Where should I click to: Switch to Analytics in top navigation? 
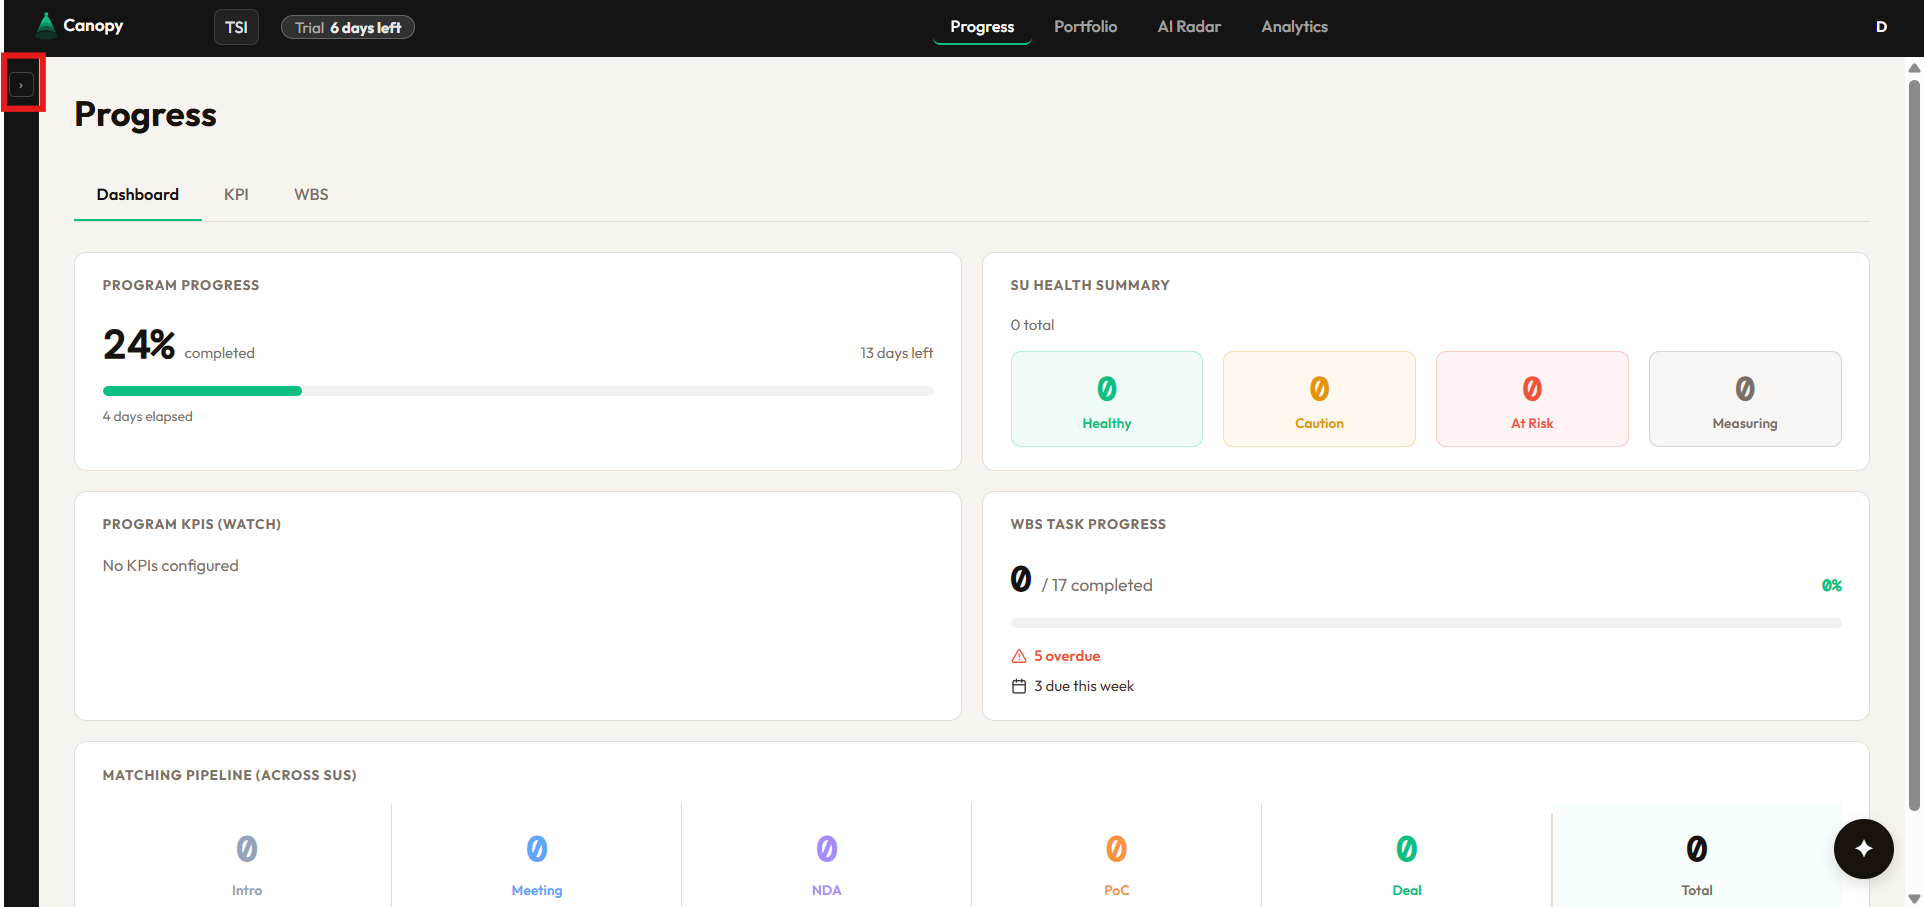1294,27
